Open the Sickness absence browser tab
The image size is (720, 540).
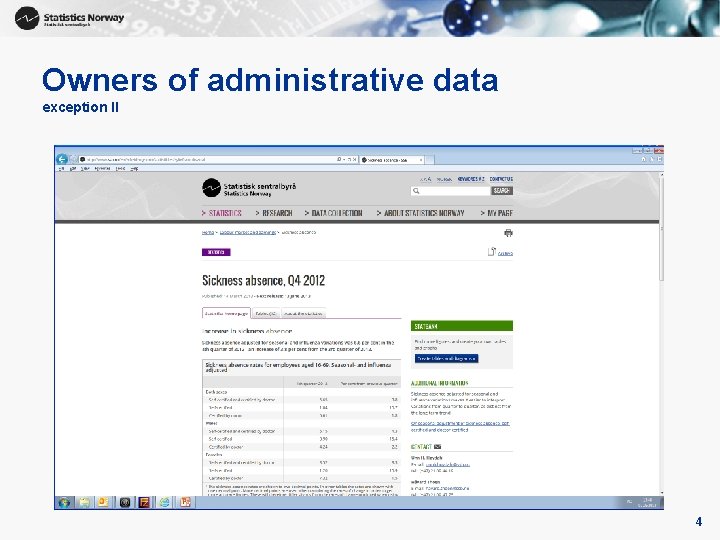click(x=392, y=160)
